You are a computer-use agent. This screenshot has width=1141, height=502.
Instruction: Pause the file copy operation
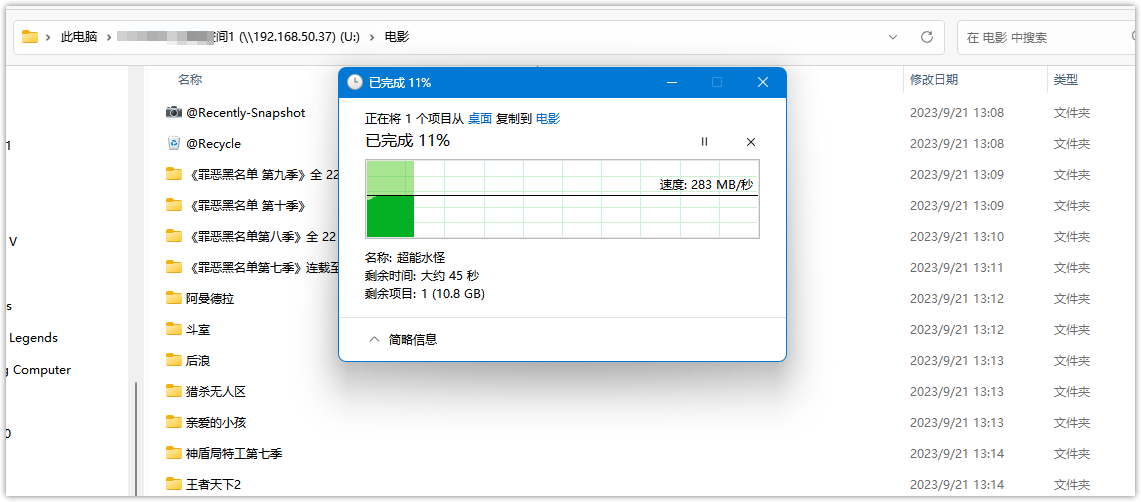704,142
